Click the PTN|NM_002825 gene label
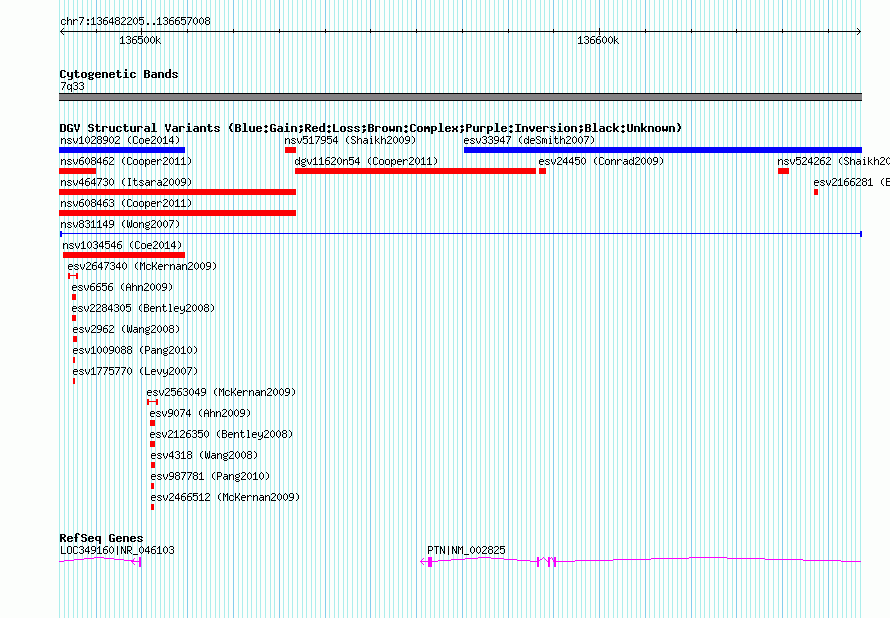890x618 pixels. [466, 550]
